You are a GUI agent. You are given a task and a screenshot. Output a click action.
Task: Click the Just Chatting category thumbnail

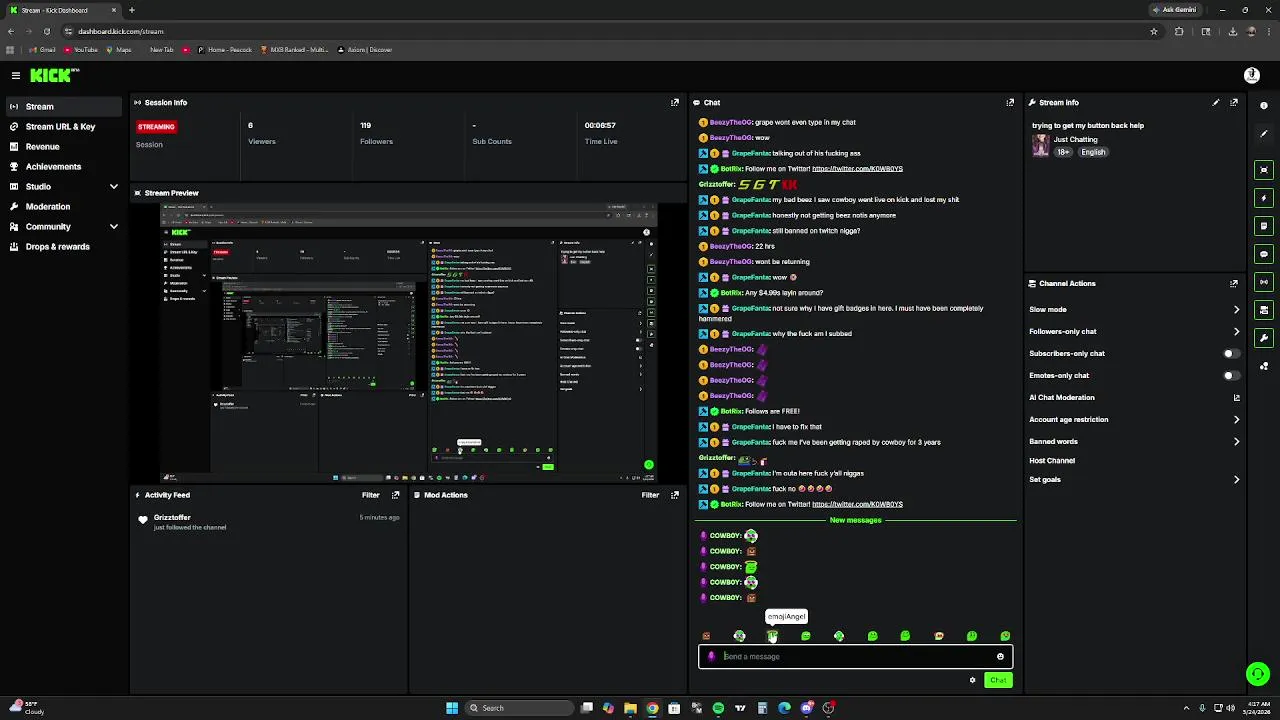pyautogui.click(x=1041, y=145)
